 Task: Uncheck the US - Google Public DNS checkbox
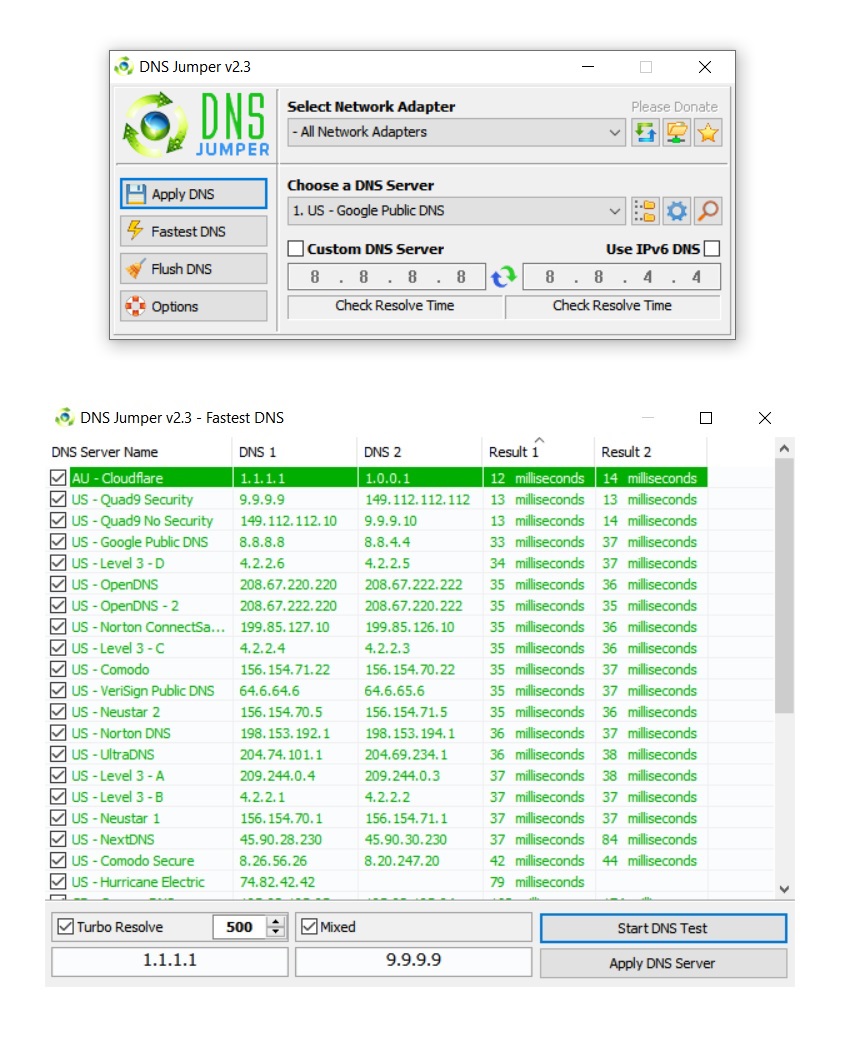point(58,542)
